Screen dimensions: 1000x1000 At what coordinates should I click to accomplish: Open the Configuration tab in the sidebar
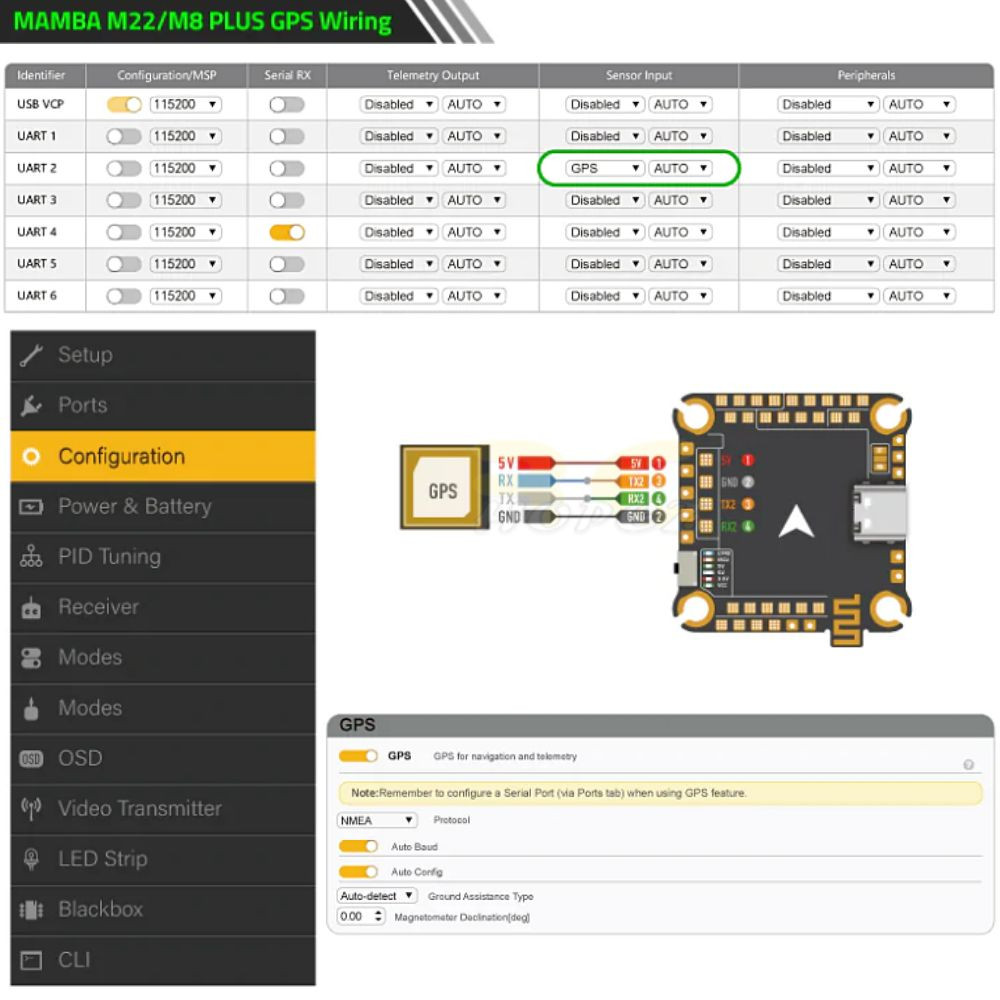(163, 456)
